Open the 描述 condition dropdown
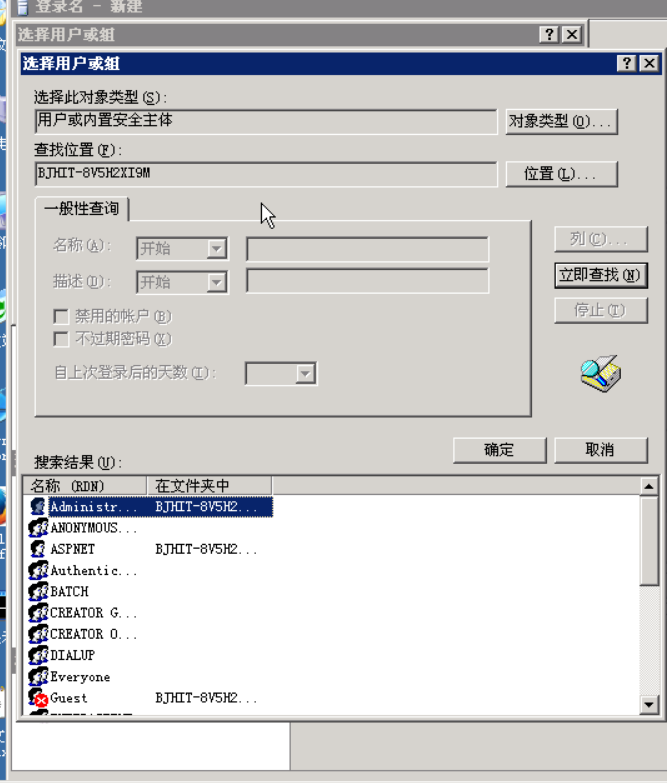Screen dimensions: 667x783 pyautogui.click(x=217, y=282)
